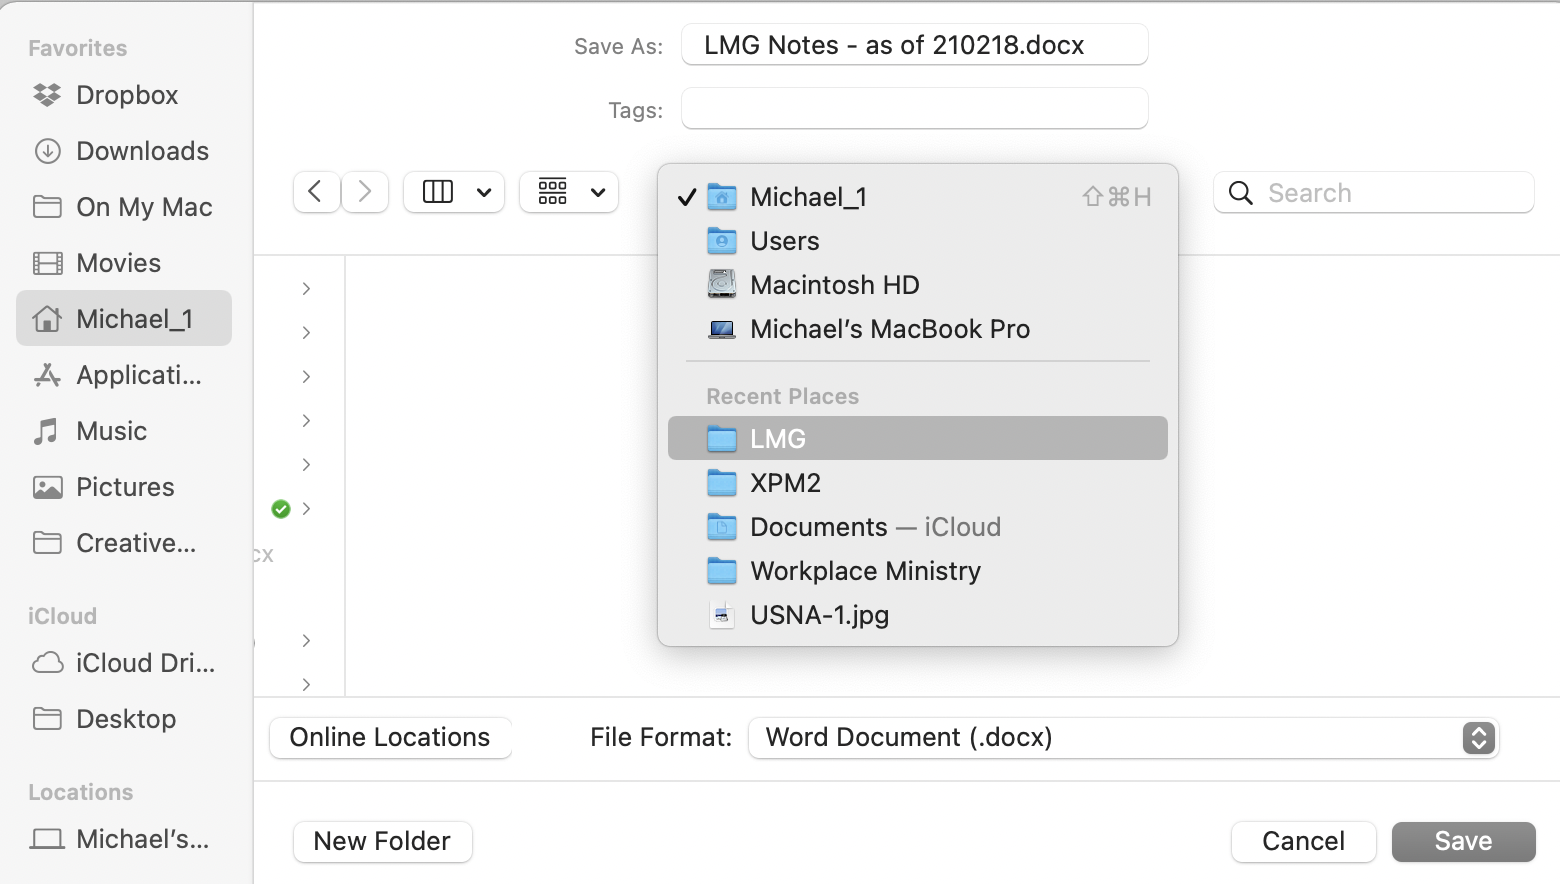Click the Online Locations button
The width and height of the screenshot is (1560, 884).
pos(390,738)
